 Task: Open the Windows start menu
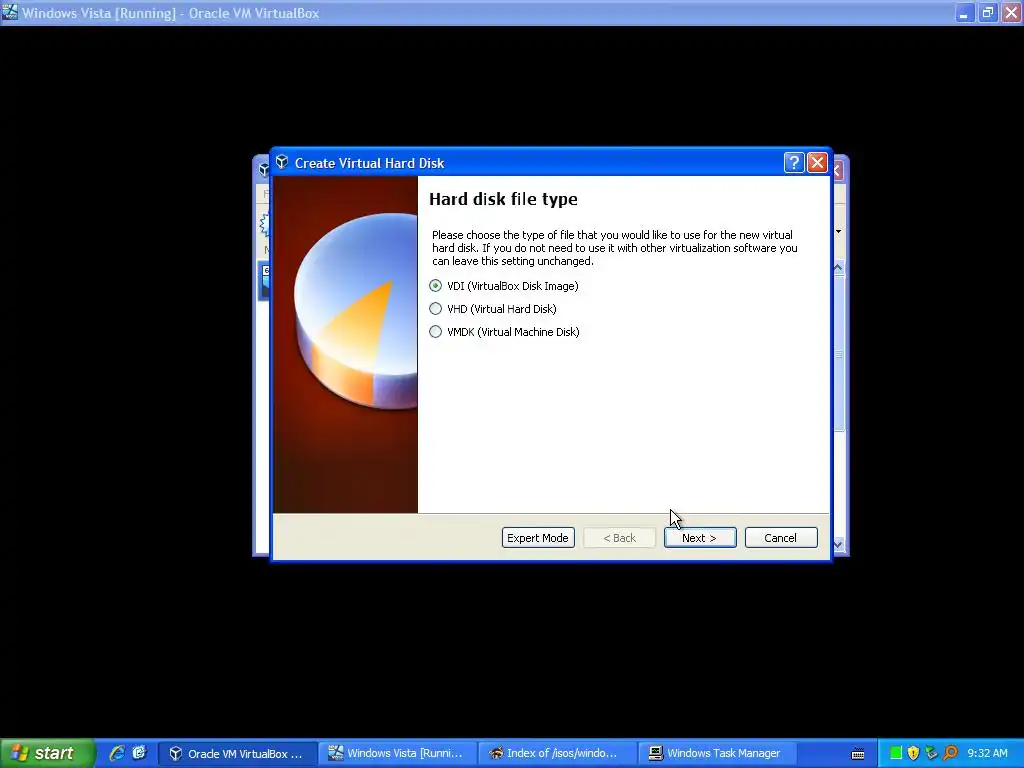pos(47,753)
